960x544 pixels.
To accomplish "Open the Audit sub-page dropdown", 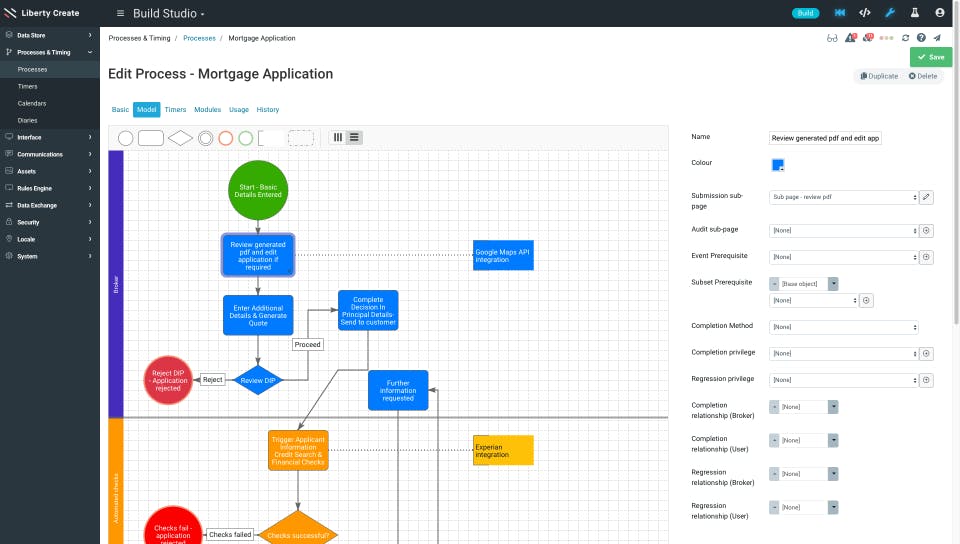I will point(844,231).
